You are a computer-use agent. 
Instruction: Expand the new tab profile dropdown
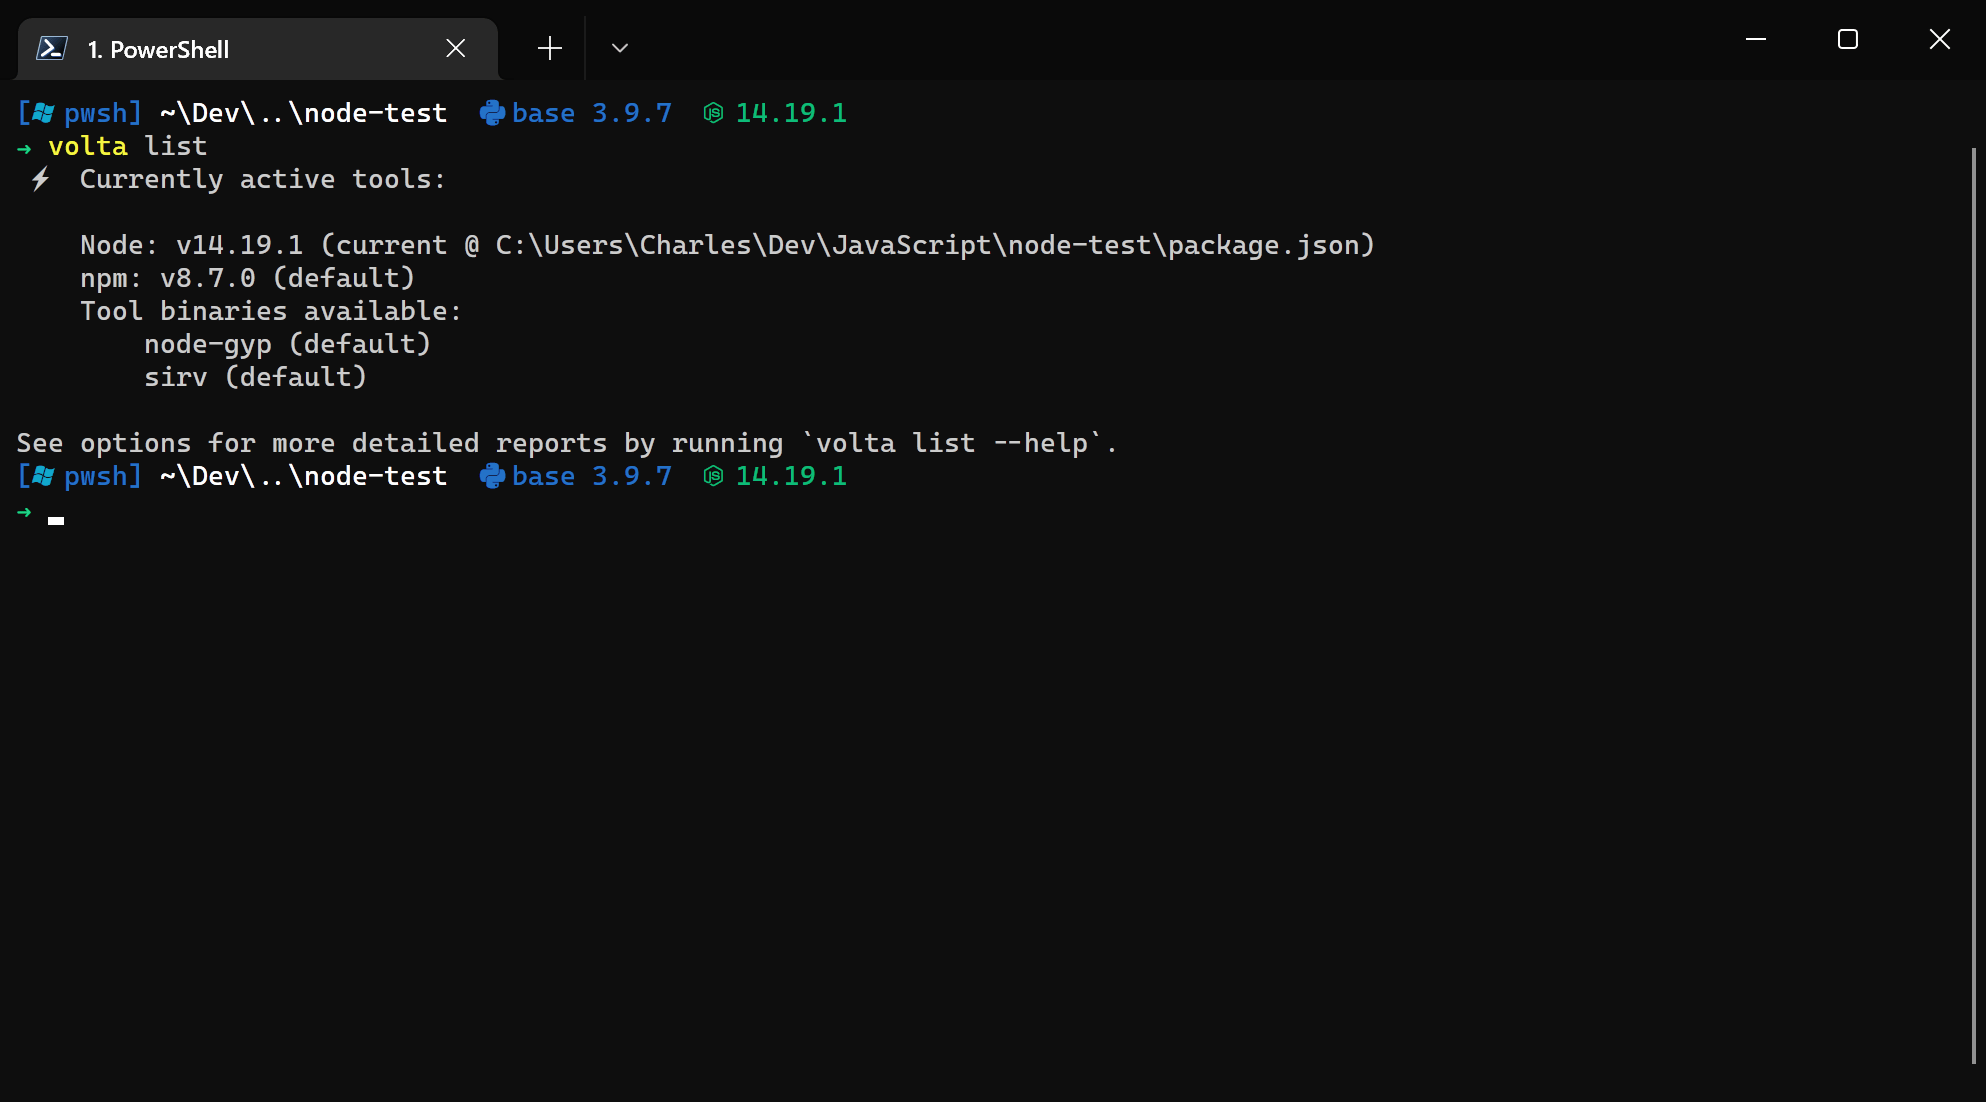click(620, 48)
